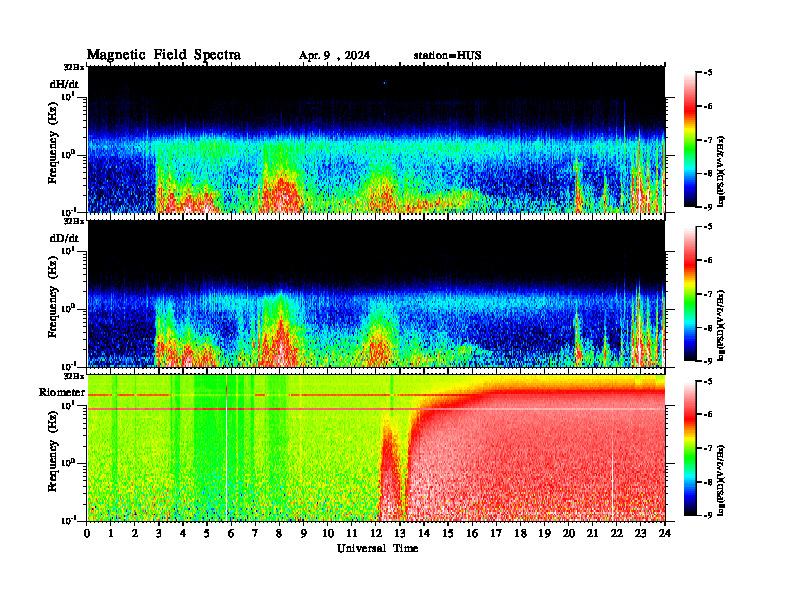792x612 pixels.
Task: Click hour "16" on the Universal Time axis
Action: coord(472,533)
